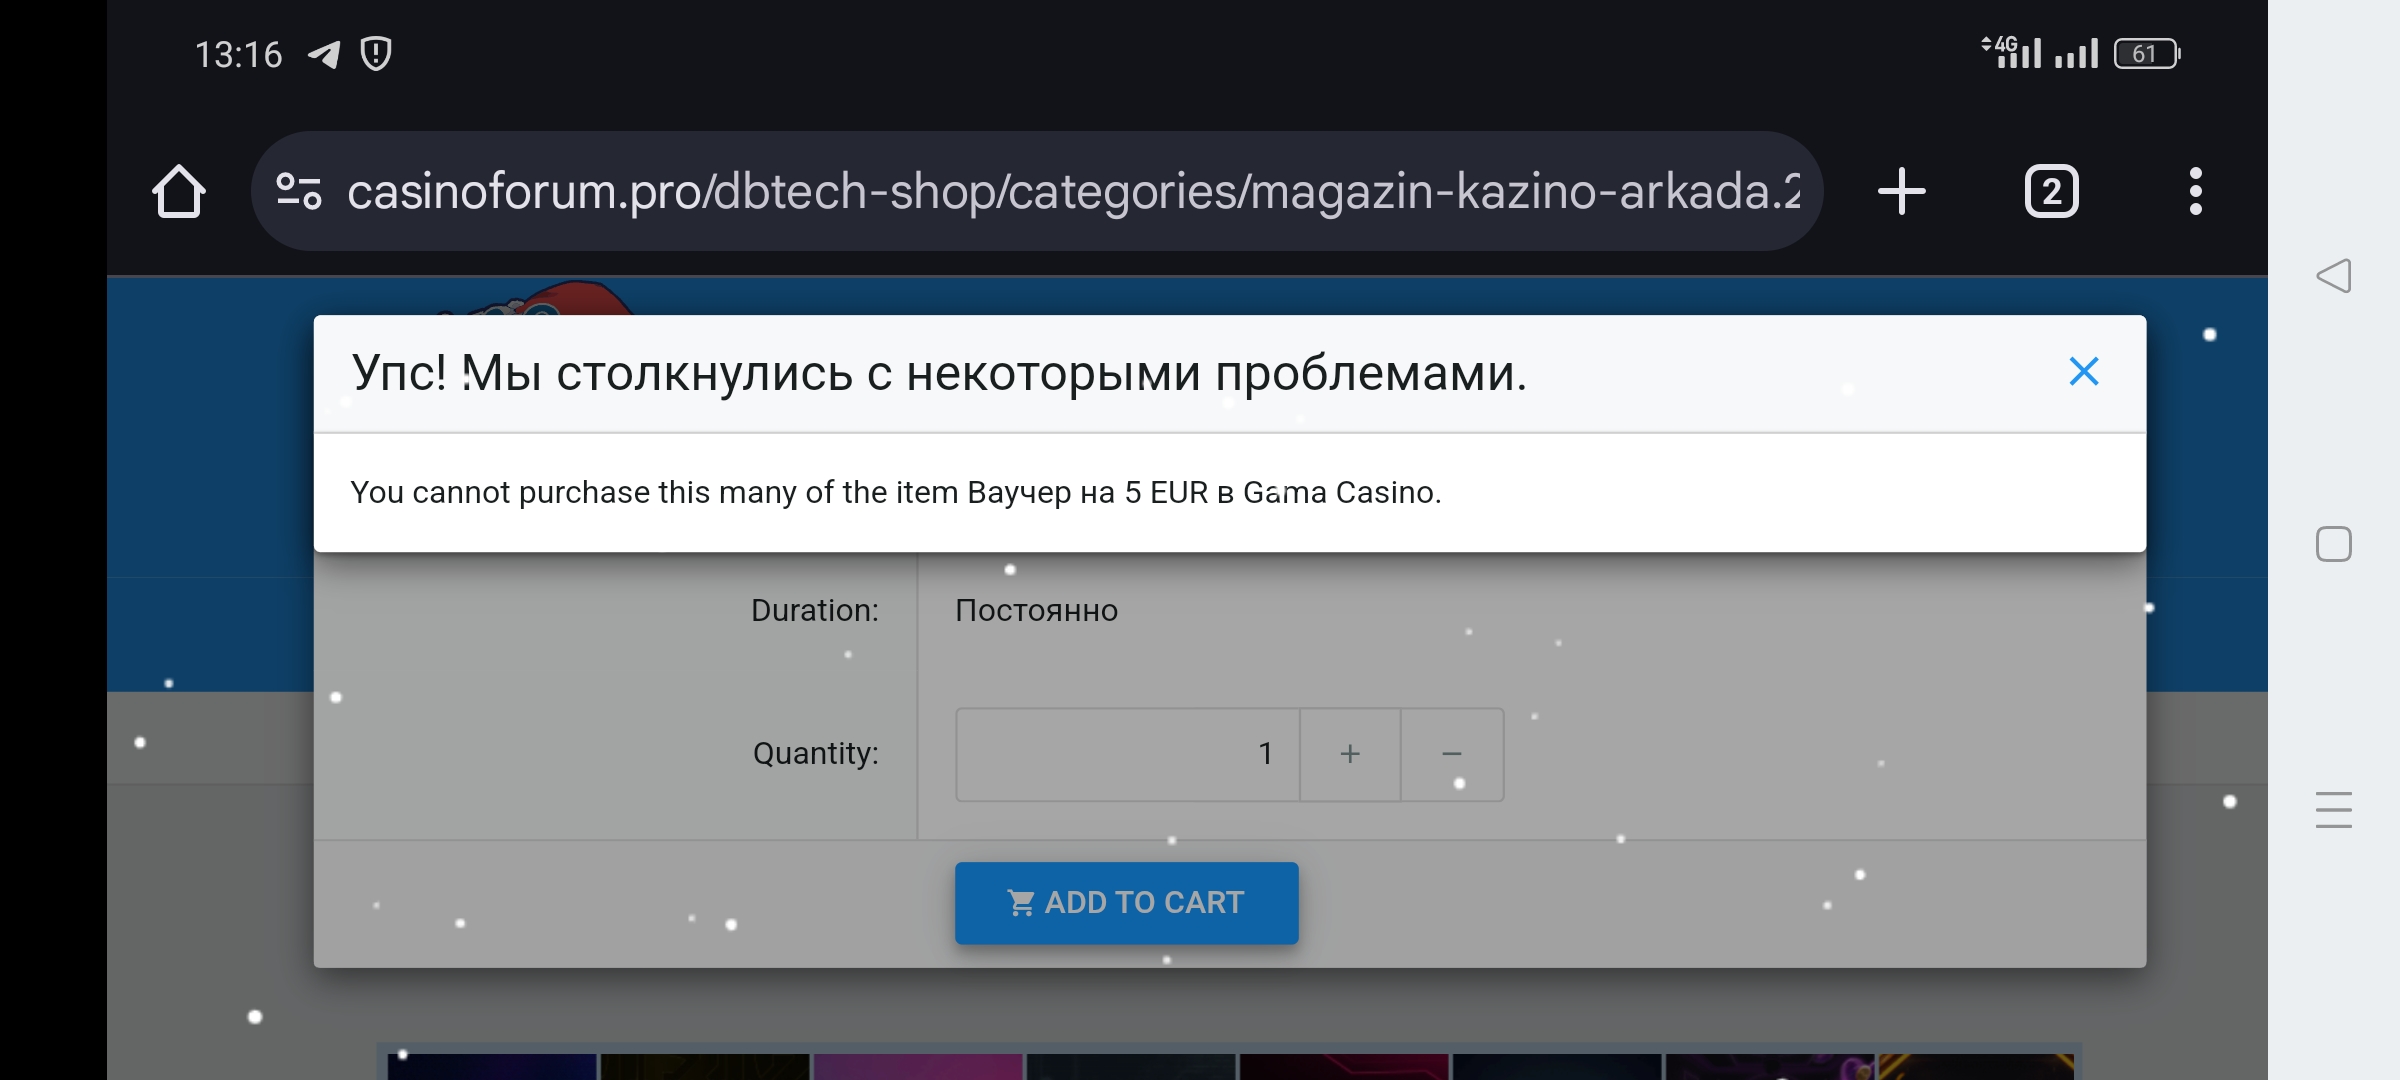The width and height of the screenshot is (2400, 1080).
Task: Increase quantity with plus stepper
Action: [1350, 754]
